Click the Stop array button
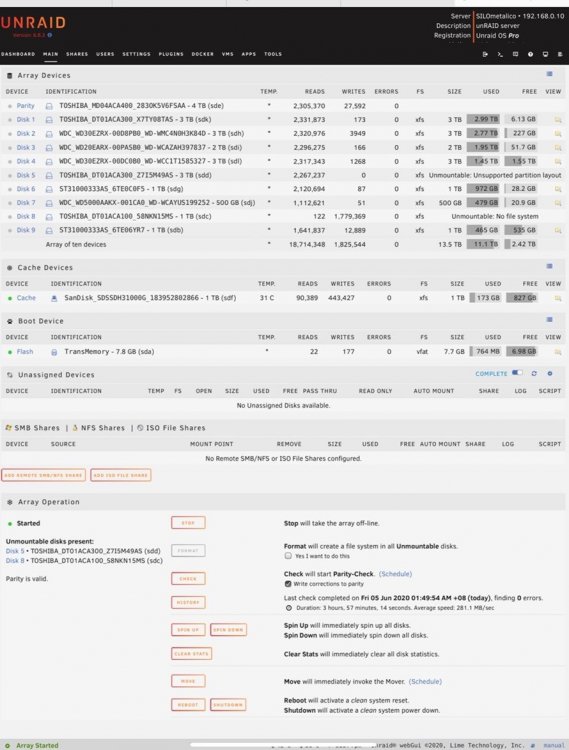 tap(188, 523)
